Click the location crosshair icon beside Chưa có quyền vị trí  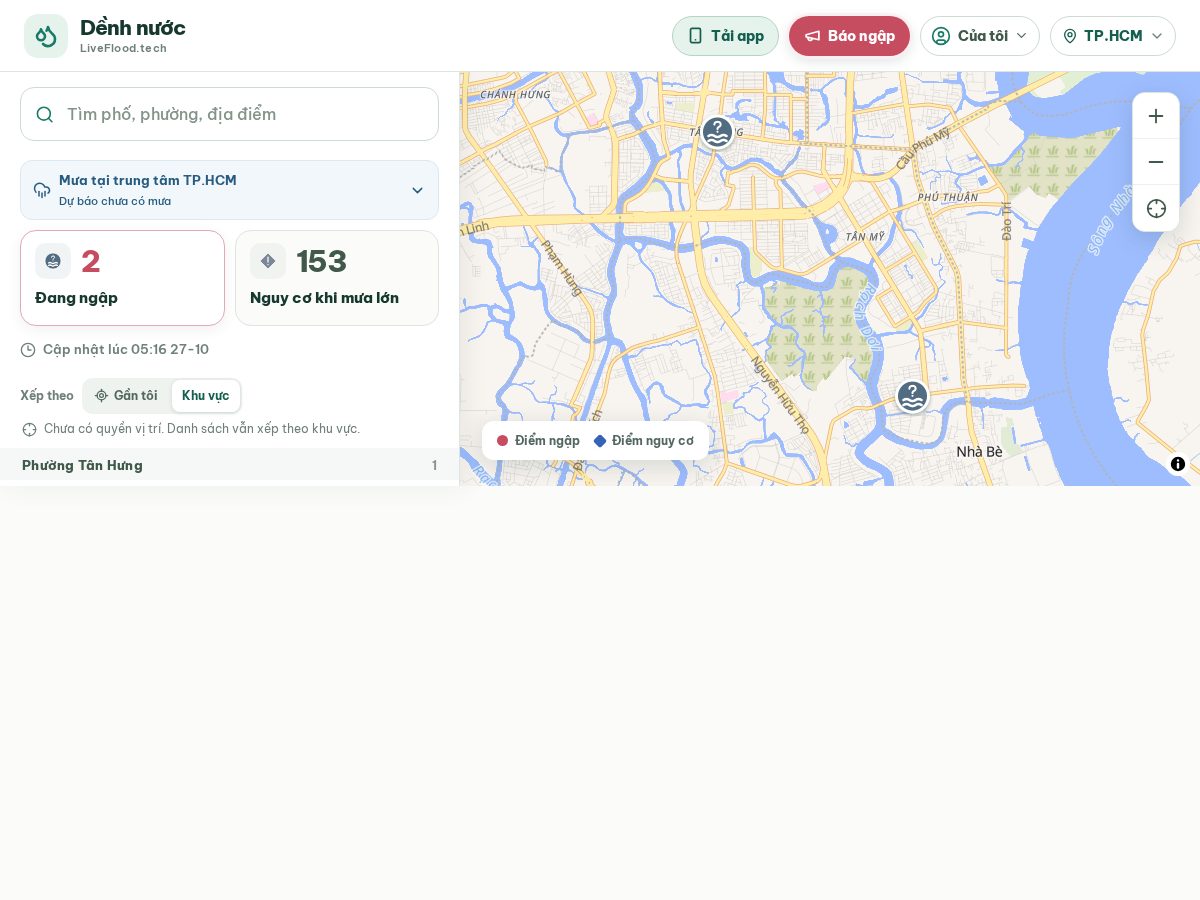click(29, 429)
